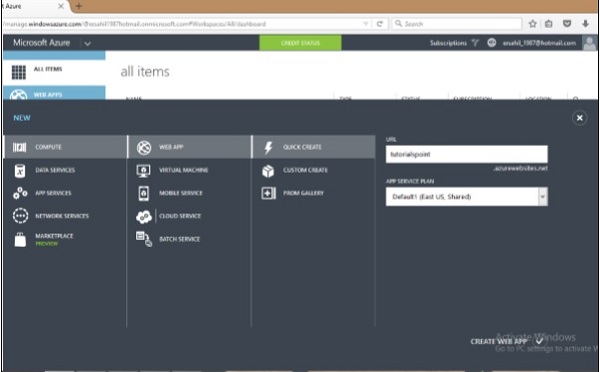Expand the Microsoft Azure chevron menu
600x372 pixels.
pyautogui.click(x=87, y=43)
